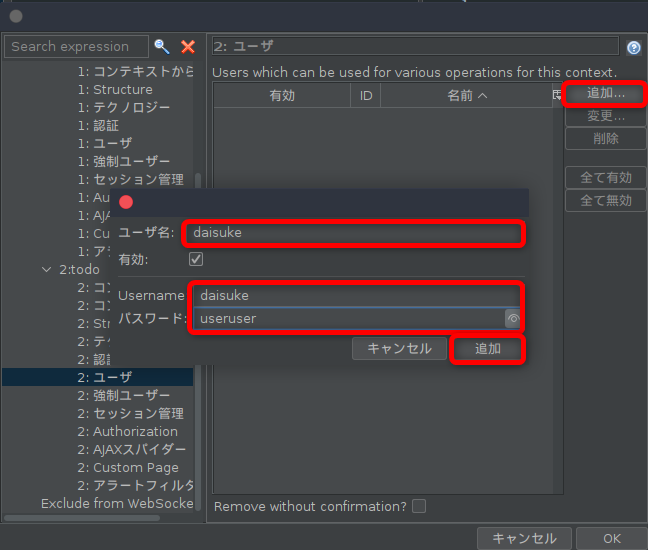Click the ユーザ名 field containing daisuke
Screen dimensions: 648x550
pos(353,233)
